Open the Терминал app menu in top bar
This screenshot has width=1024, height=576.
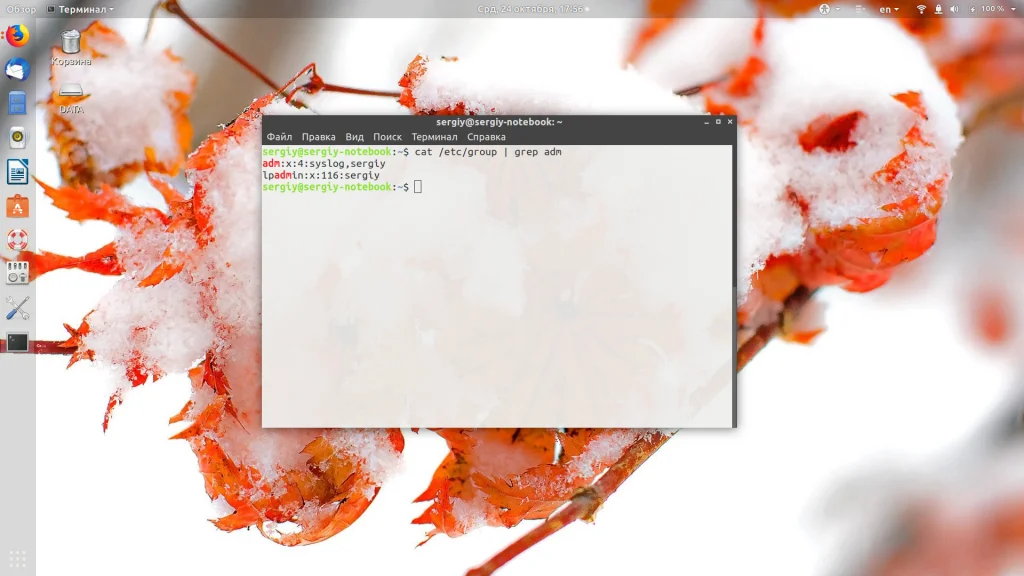point(80,9)
